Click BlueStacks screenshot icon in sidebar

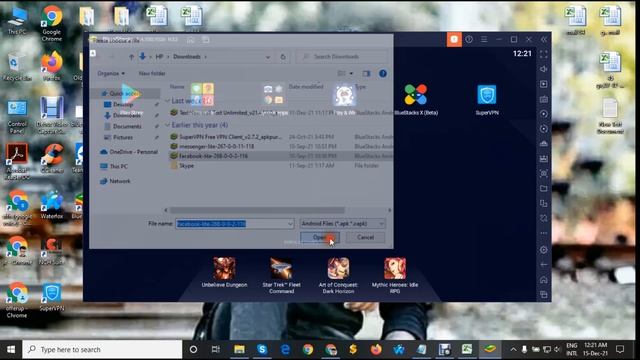pyautogui.click(x=544, y=173)
